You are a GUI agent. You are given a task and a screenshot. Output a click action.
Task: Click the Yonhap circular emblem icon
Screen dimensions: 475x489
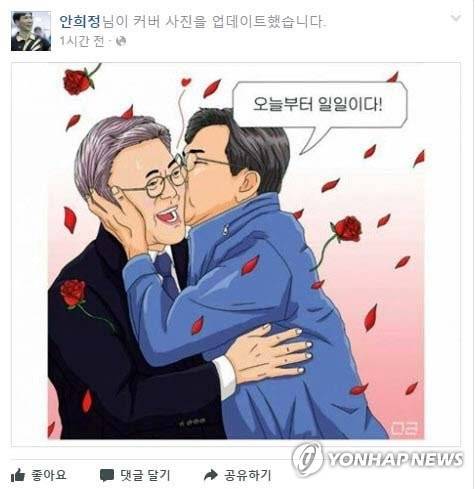tap(307, 459)
